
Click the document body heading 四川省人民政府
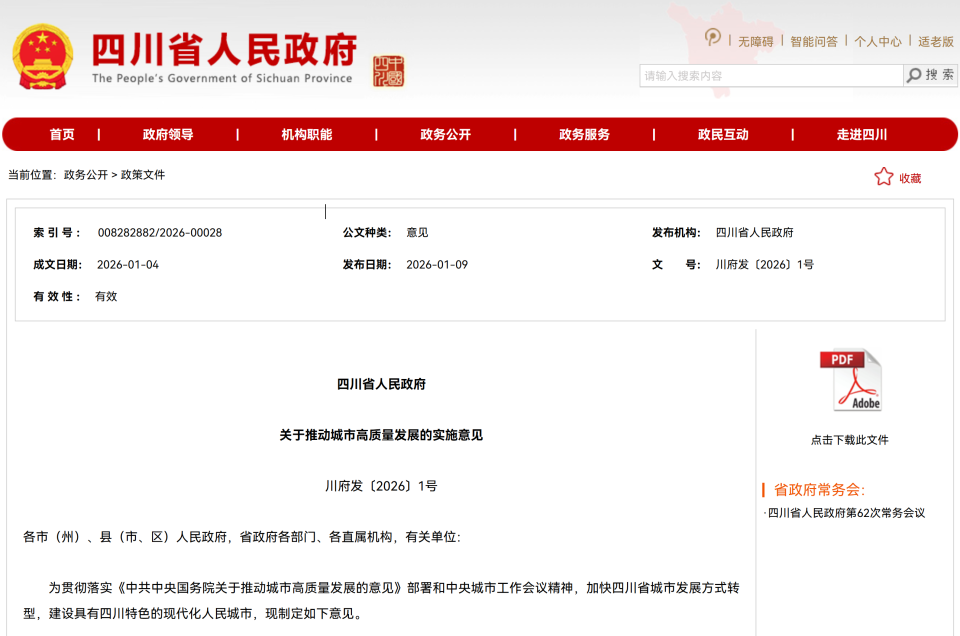[x=381, y=384]
